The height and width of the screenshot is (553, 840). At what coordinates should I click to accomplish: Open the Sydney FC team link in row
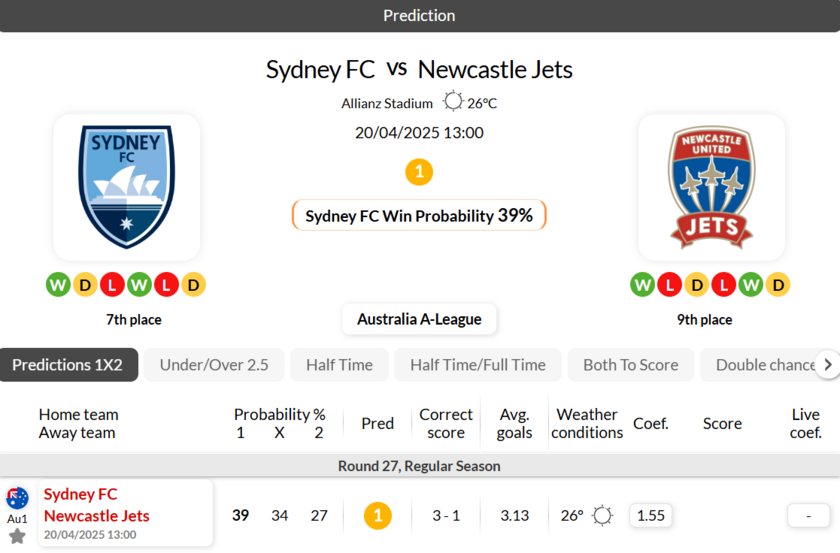[x=81, y=494]
